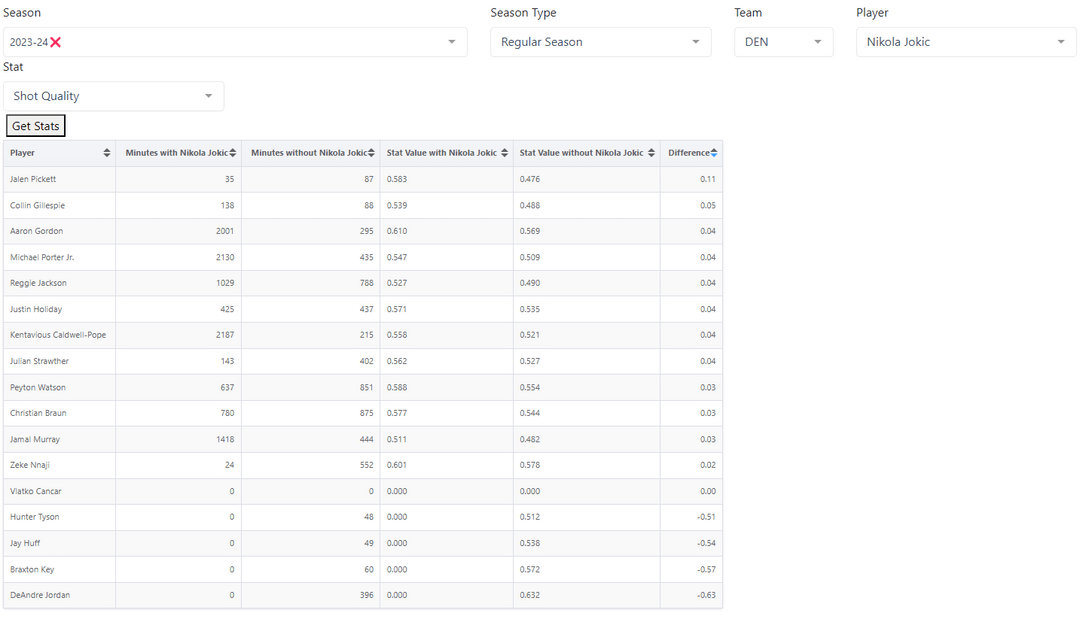The width and height of the screenshot is (1080, 622).
Task: Remove the 2023-24 season tag
Action: point(56,42)
